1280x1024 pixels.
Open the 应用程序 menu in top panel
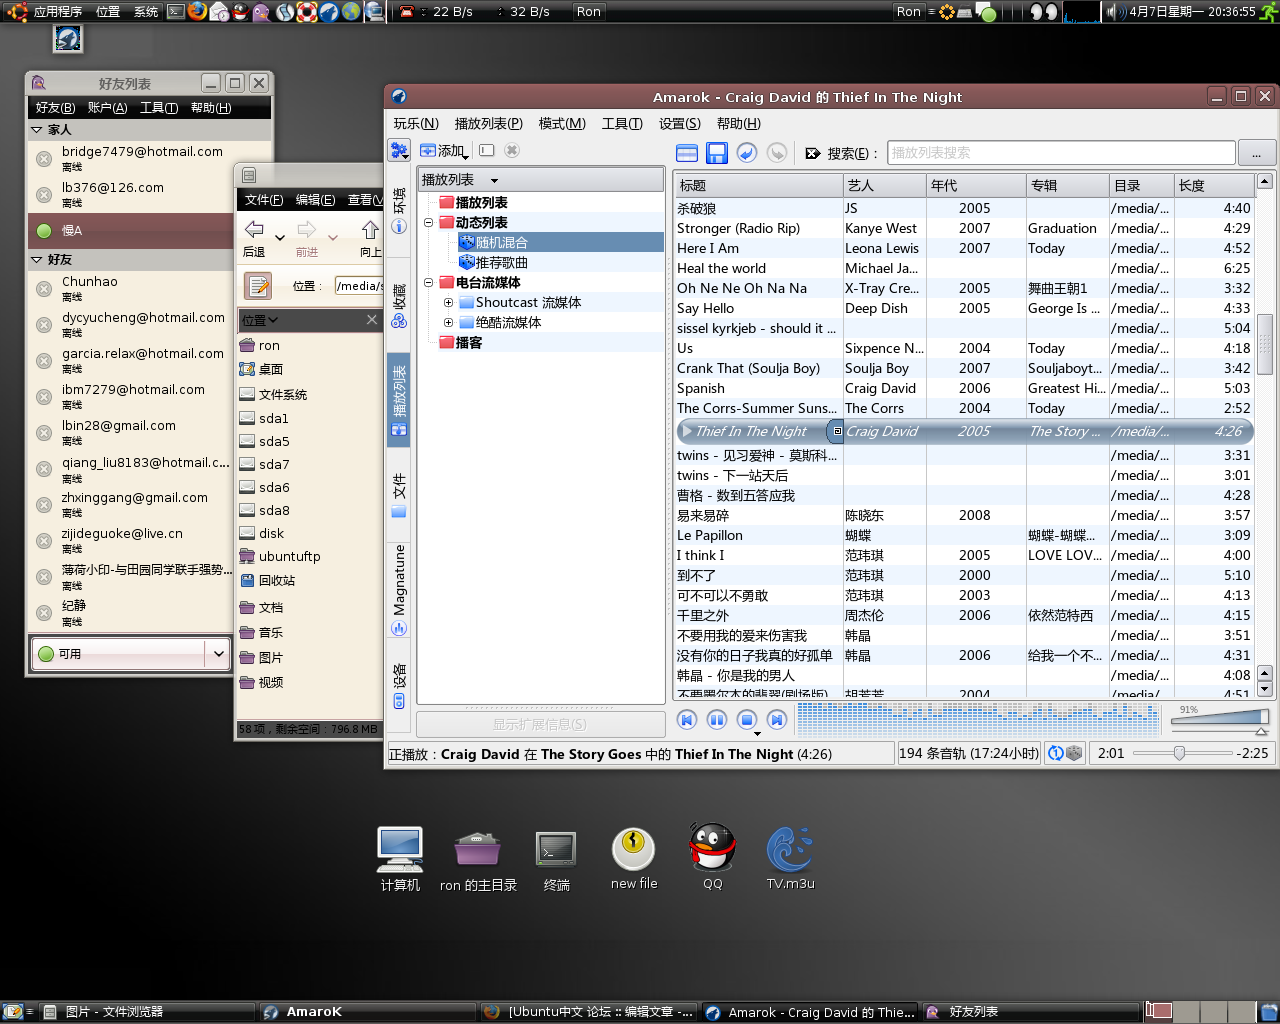pyautogui.click(x=47, y=11)
